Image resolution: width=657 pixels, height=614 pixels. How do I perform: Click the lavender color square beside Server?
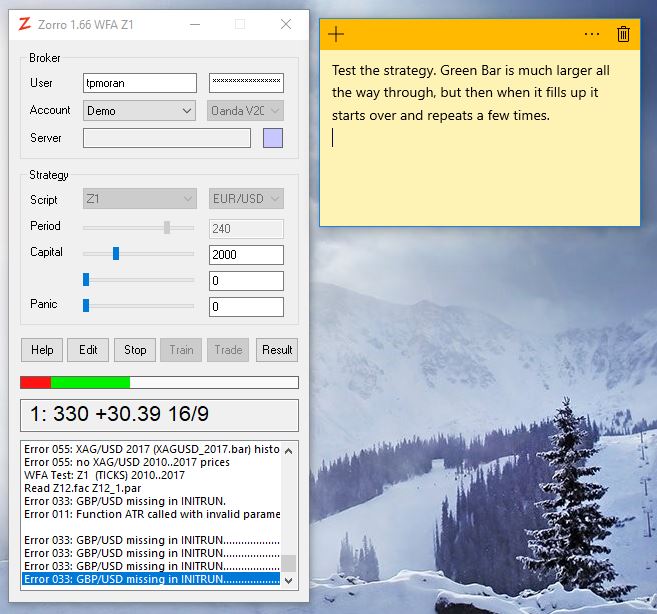[273, 138]
